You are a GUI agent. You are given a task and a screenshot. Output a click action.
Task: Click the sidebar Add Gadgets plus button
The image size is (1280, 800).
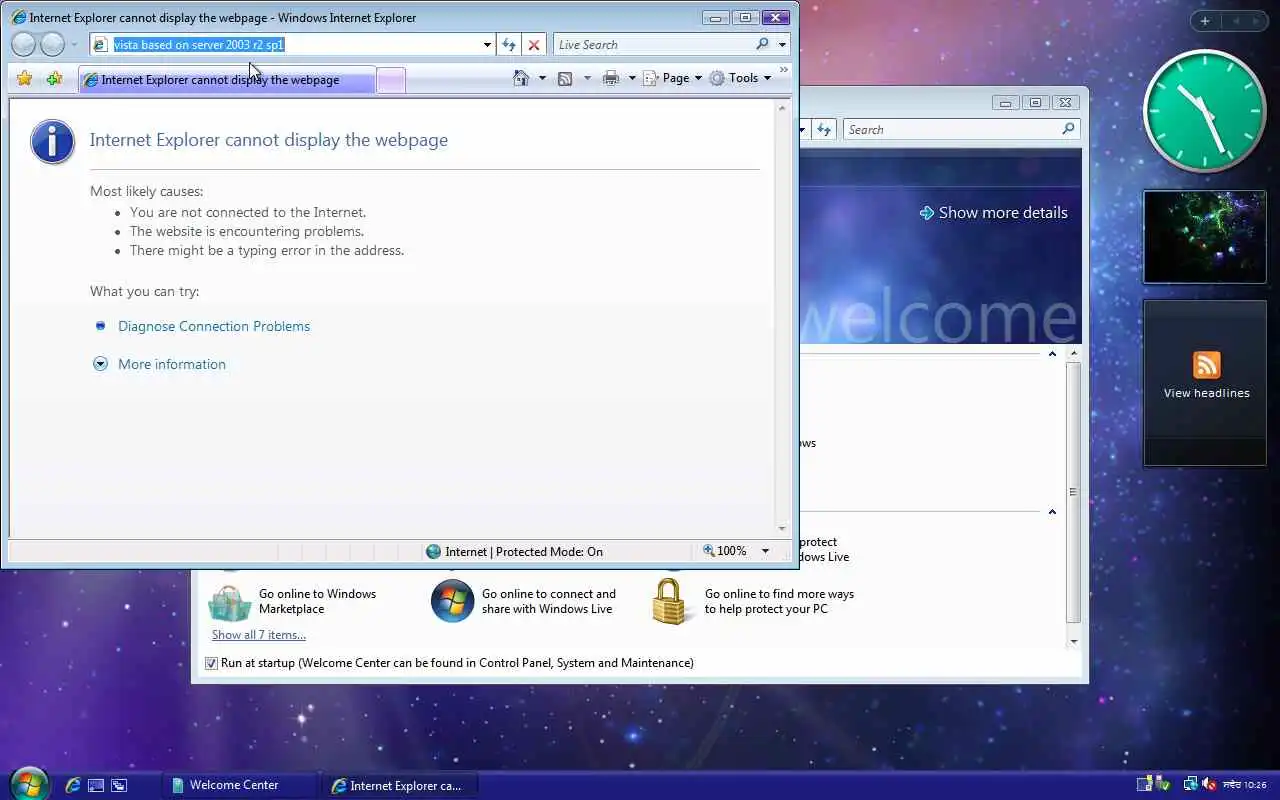click(x=1205, y=21)
